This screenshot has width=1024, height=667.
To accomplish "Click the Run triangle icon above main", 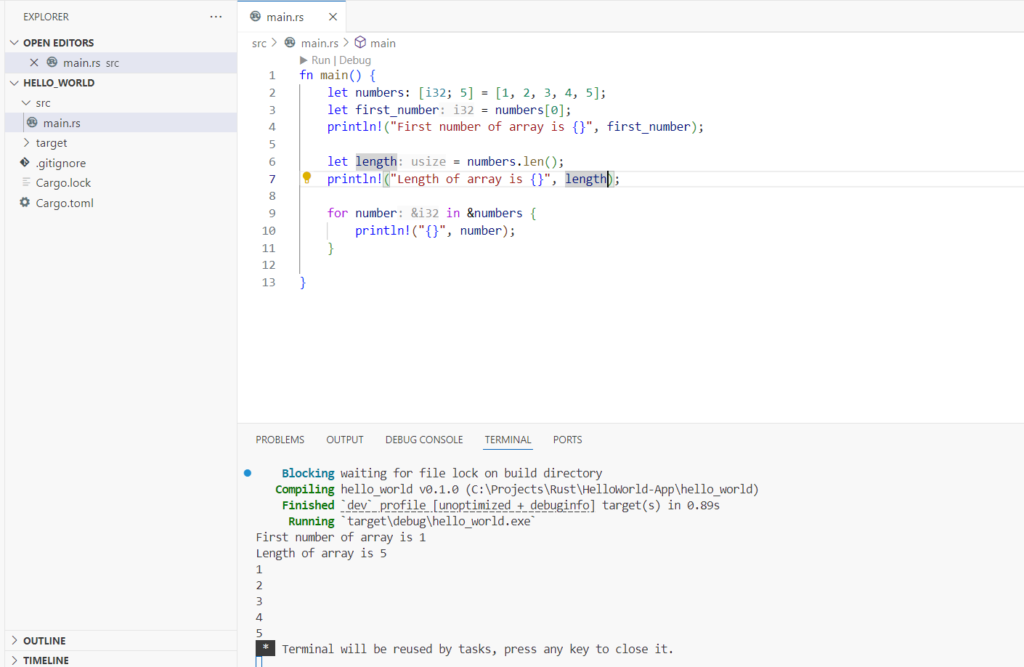I will 303,60.
